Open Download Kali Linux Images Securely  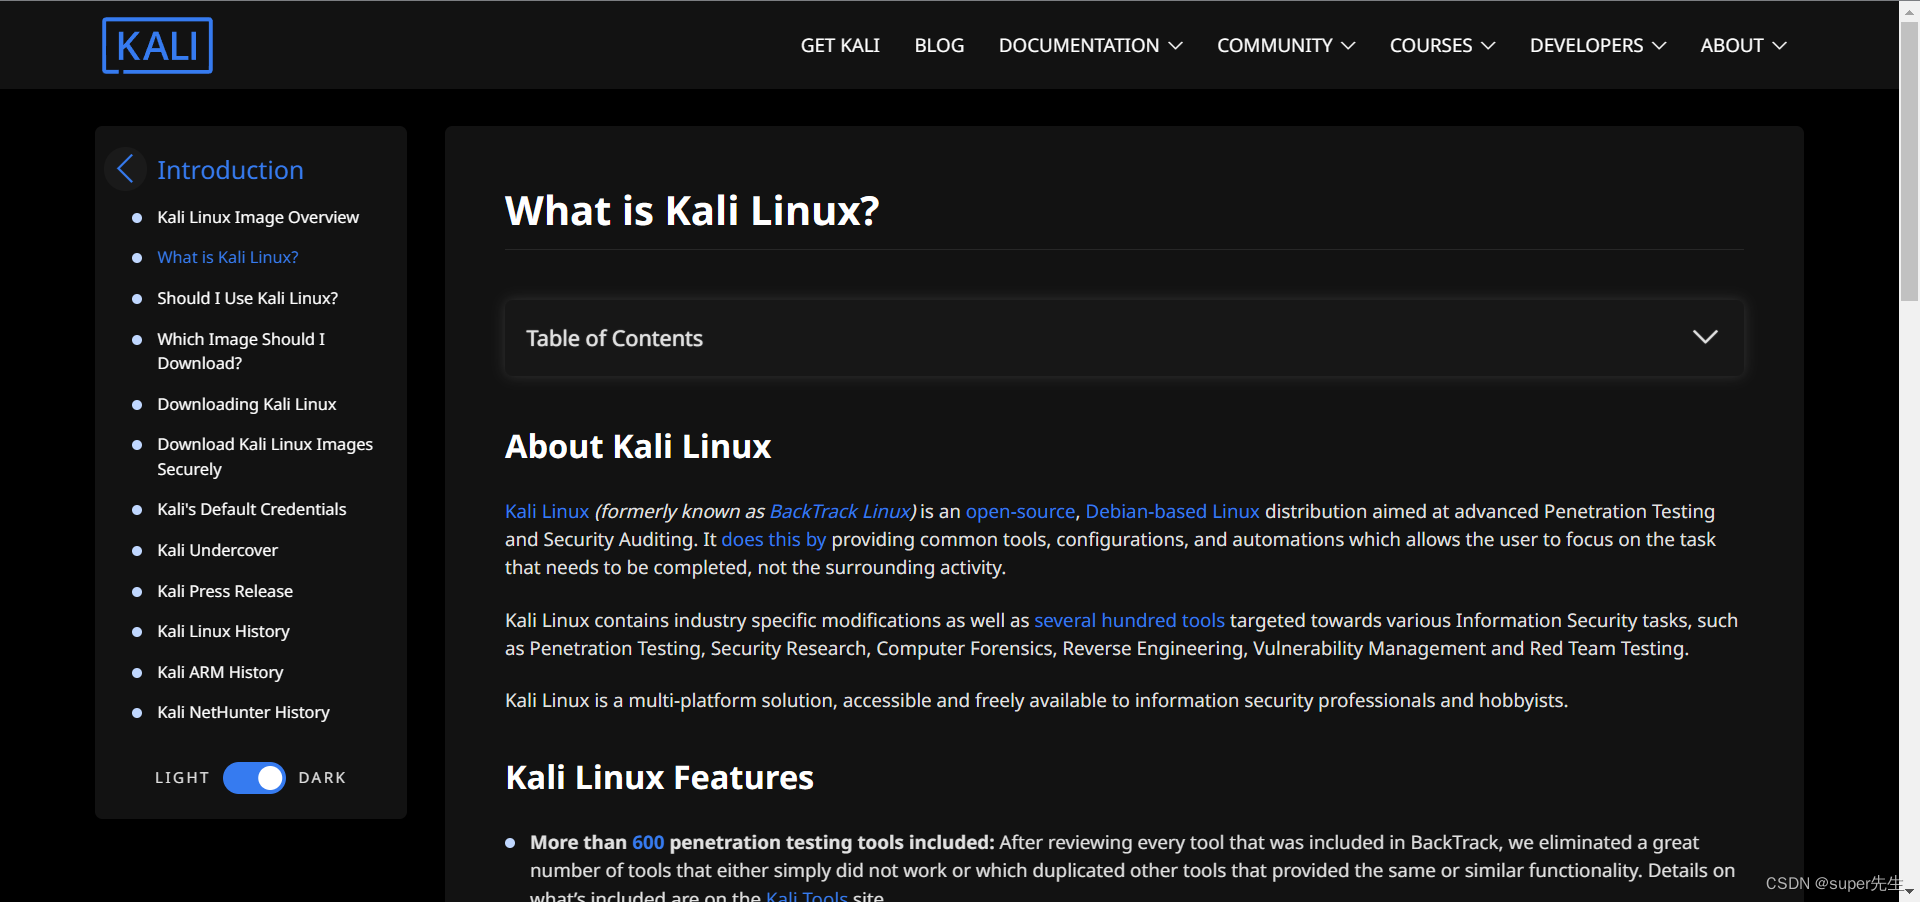(x=265, y=456)
